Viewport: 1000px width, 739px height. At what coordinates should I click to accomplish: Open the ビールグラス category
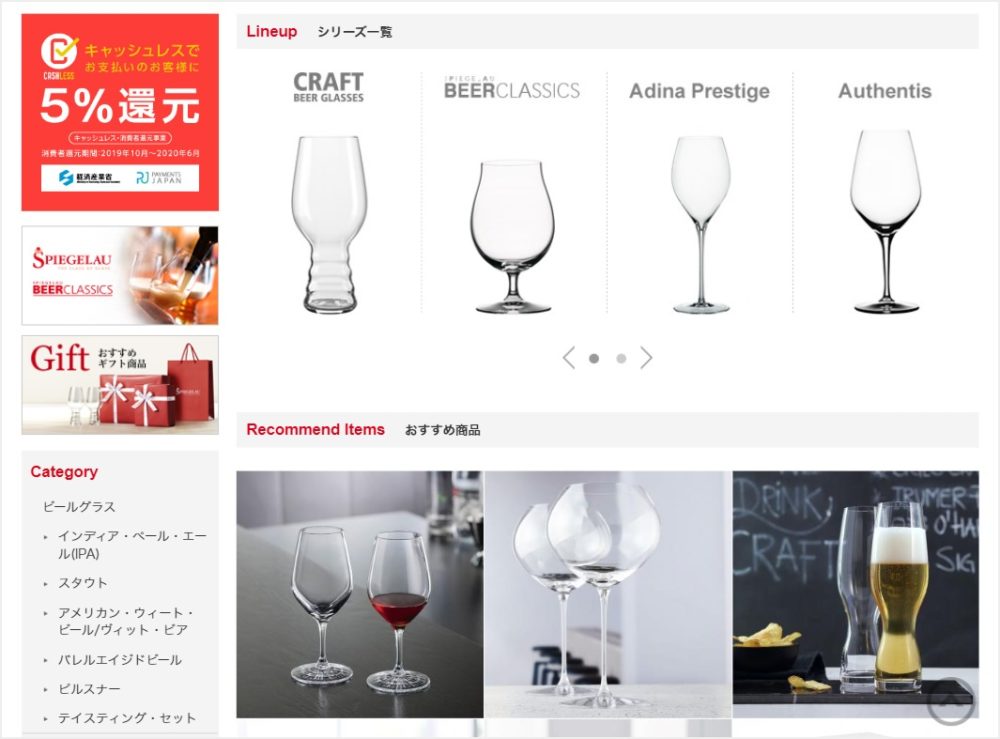[79, 507]
